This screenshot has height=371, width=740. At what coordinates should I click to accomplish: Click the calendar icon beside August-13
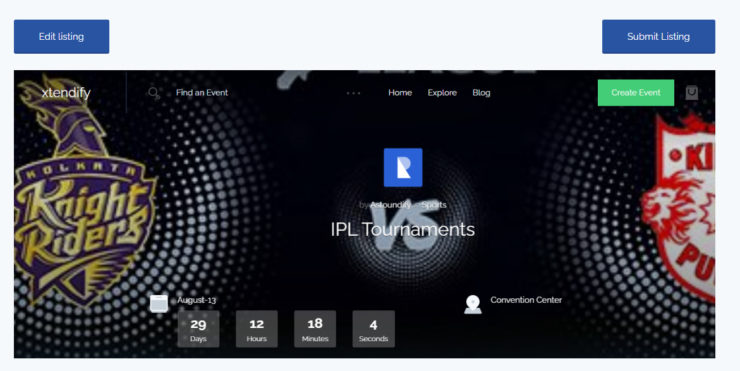pyautogui.click(x=159, y=304)
